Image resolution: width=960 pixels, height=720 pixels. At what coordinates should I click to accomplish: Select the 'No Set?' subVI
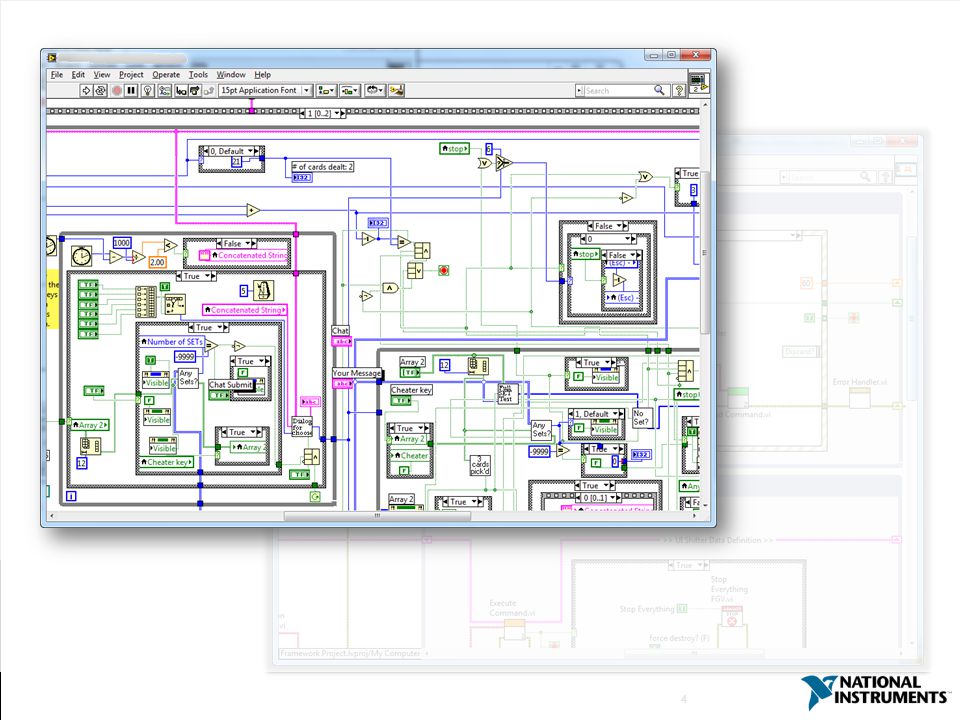pyautogui.click(x=642, y=418)
